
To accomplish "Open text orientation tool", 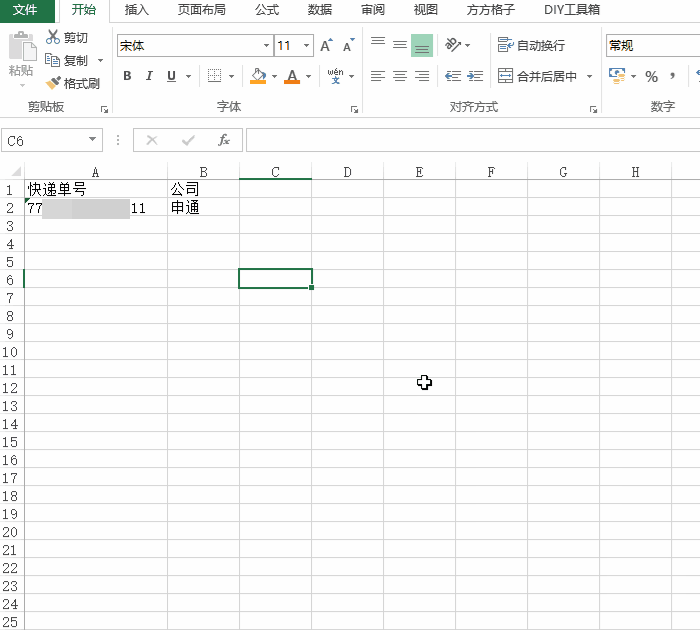I will click(x=453, y=45).
